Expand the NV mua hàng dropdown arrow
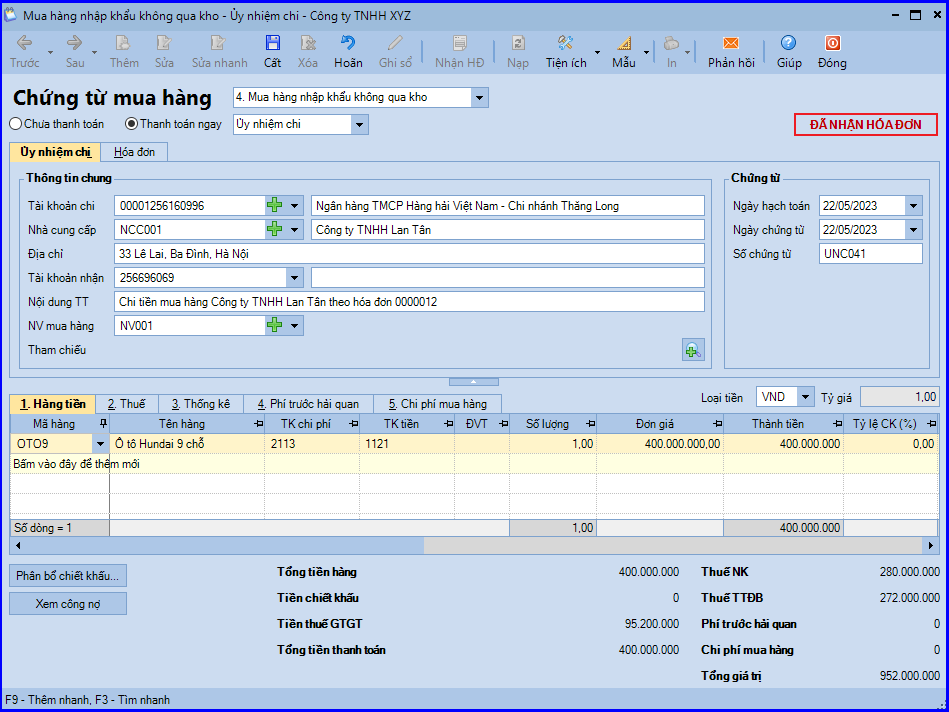 (295, 326)
